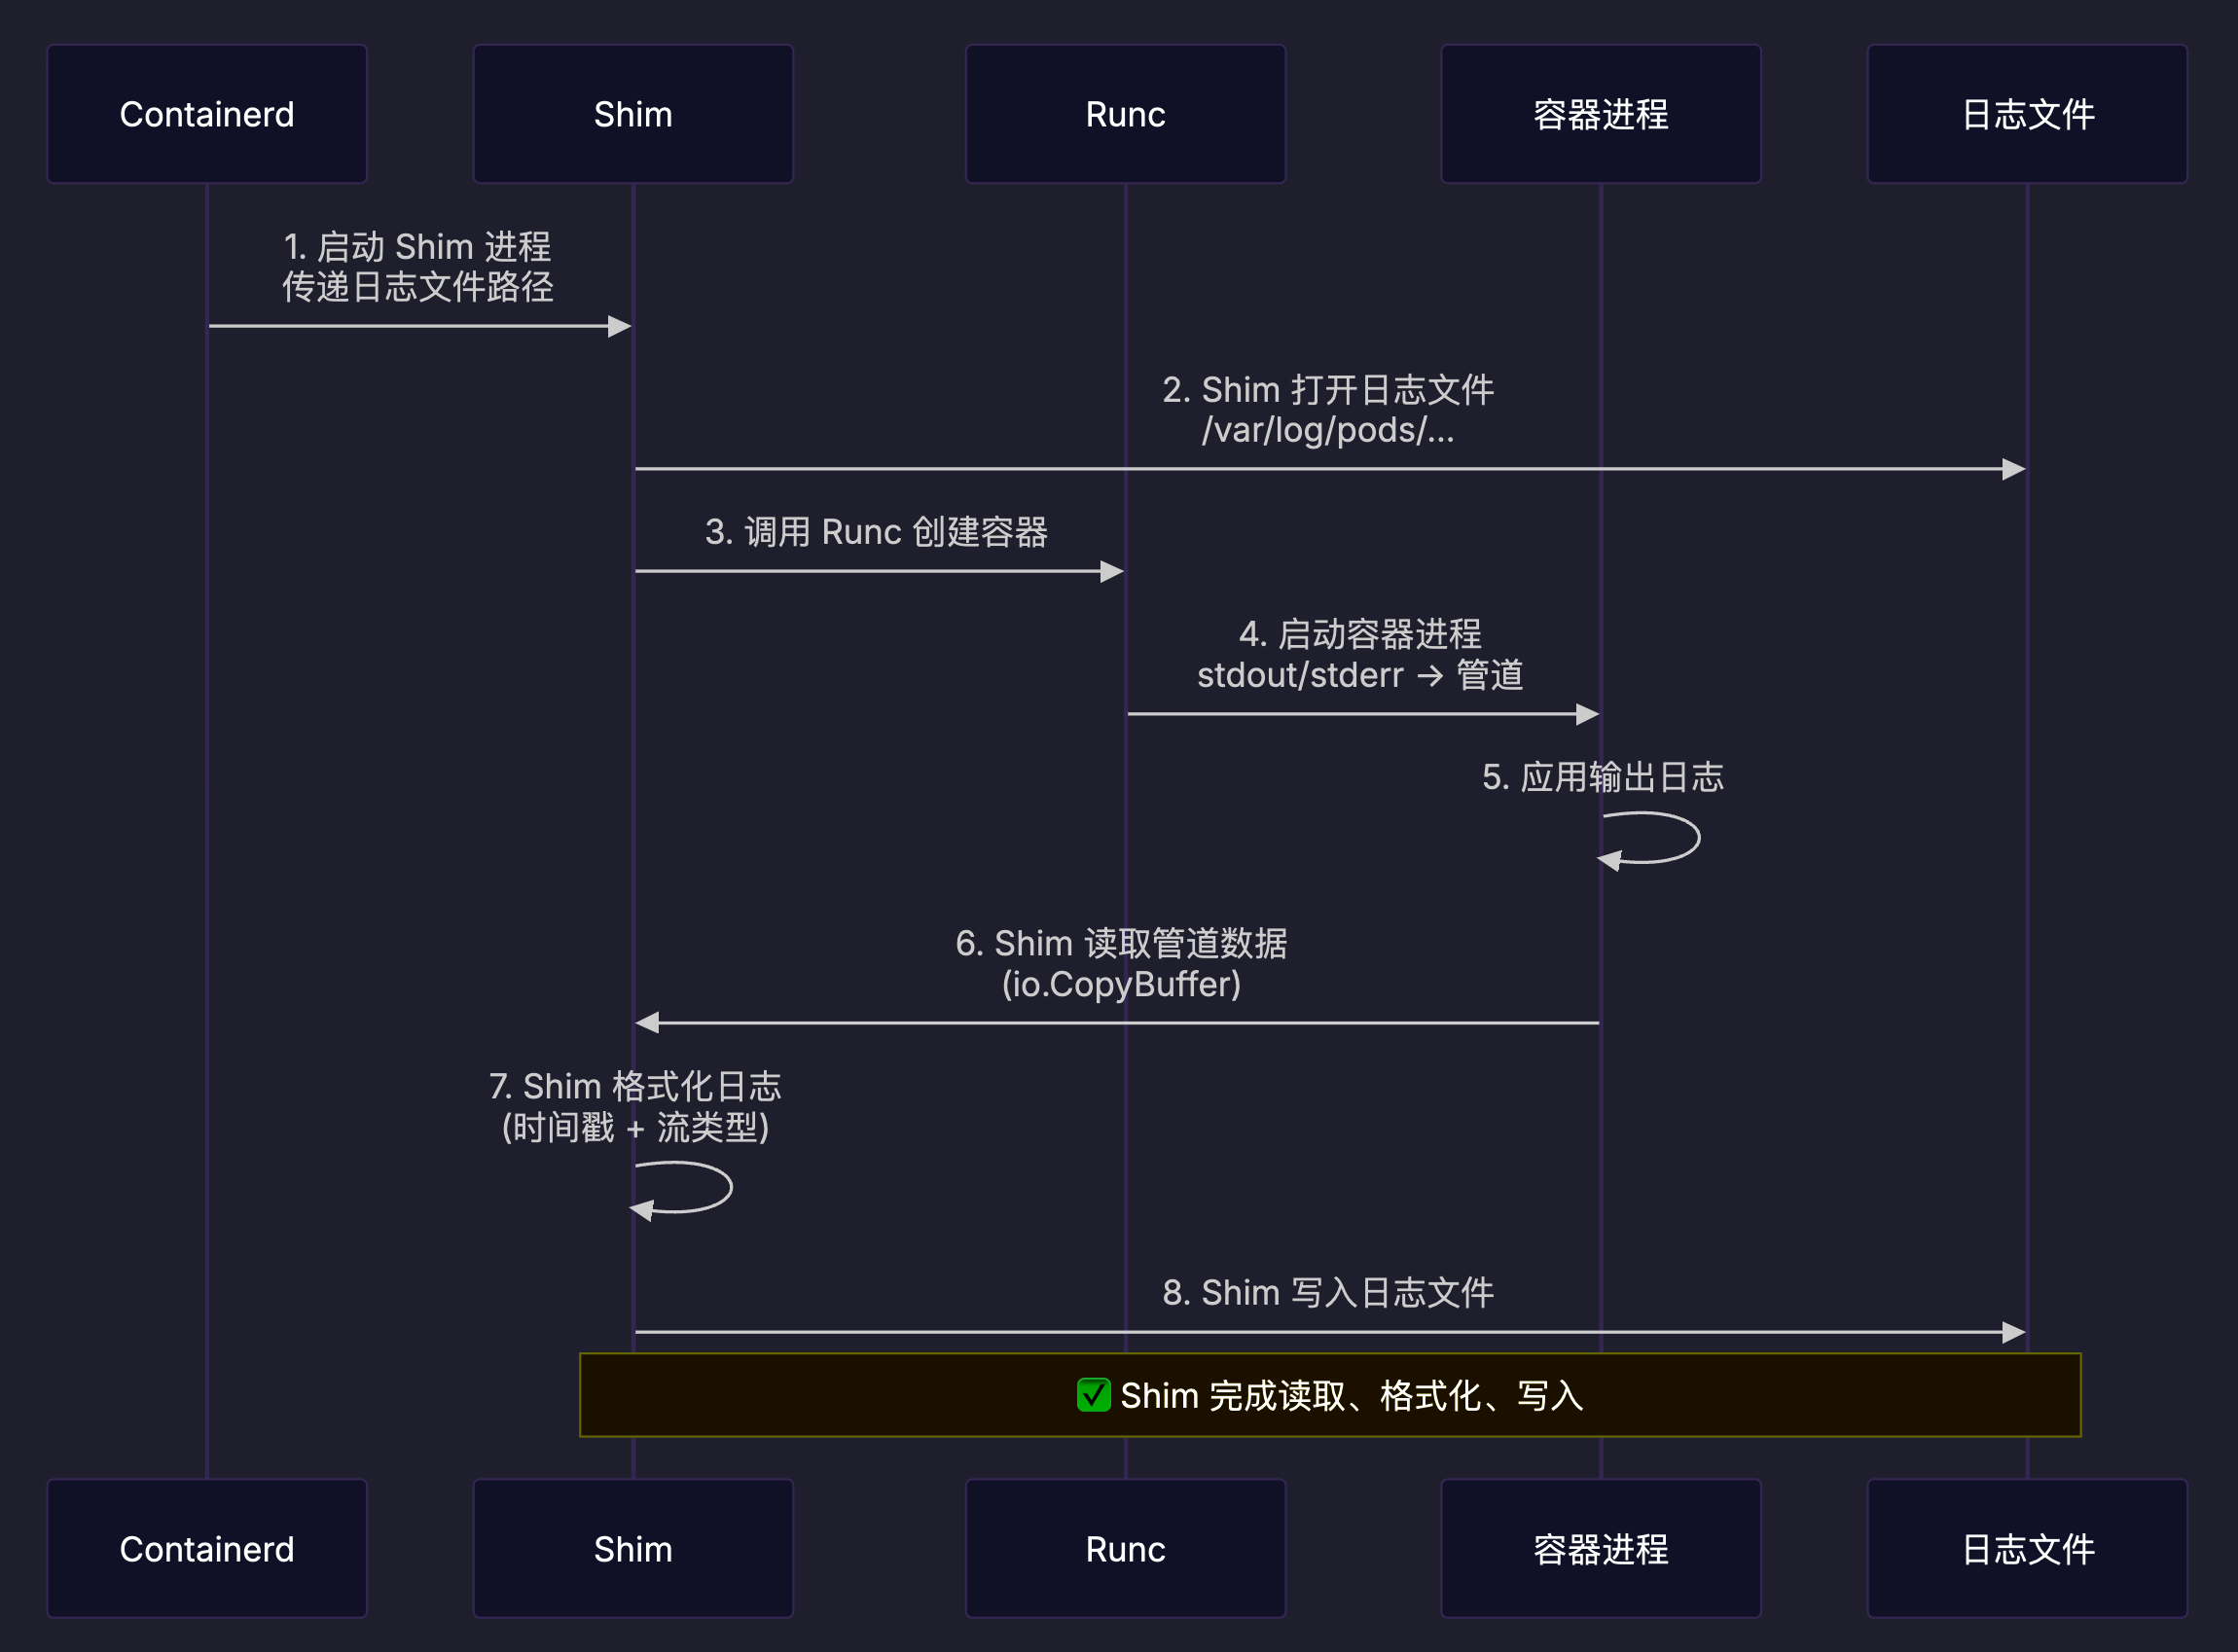Click the '8. Shim 写入日志文件' label
Image resolution: width=2238 pixels, height=1652 pixels.
1327,1292
